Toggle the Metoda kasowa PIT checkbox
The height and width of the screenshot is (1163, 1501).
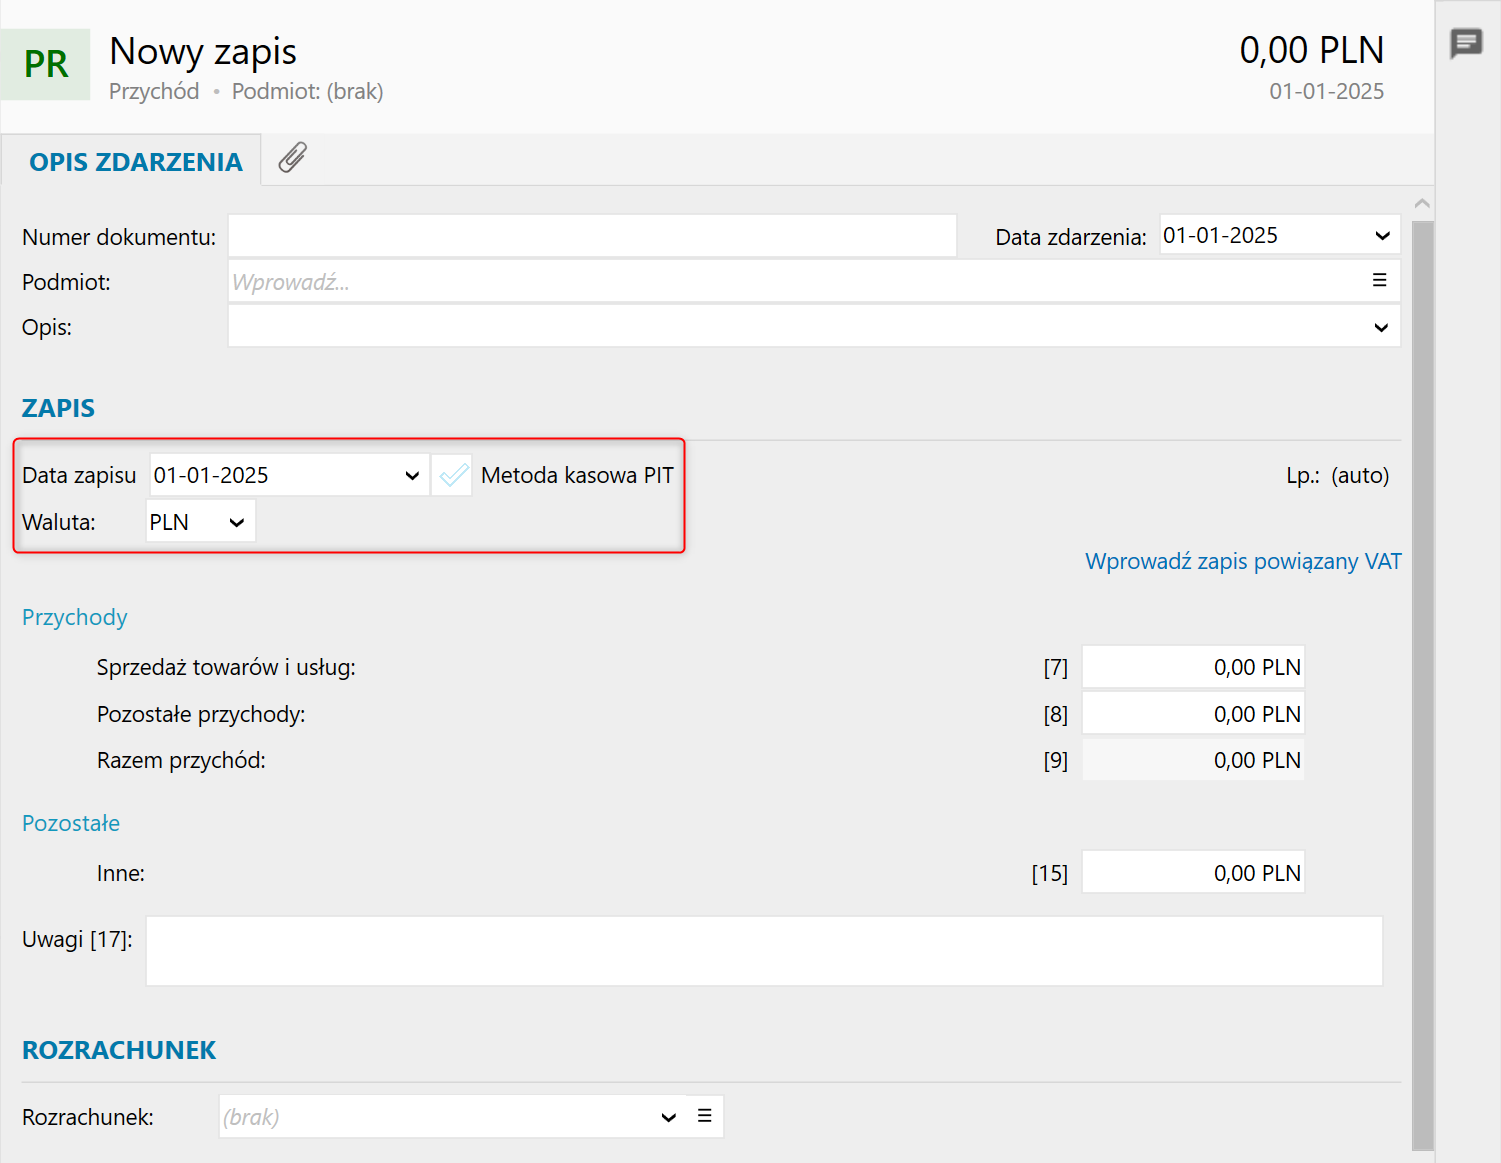click(453, 475)
